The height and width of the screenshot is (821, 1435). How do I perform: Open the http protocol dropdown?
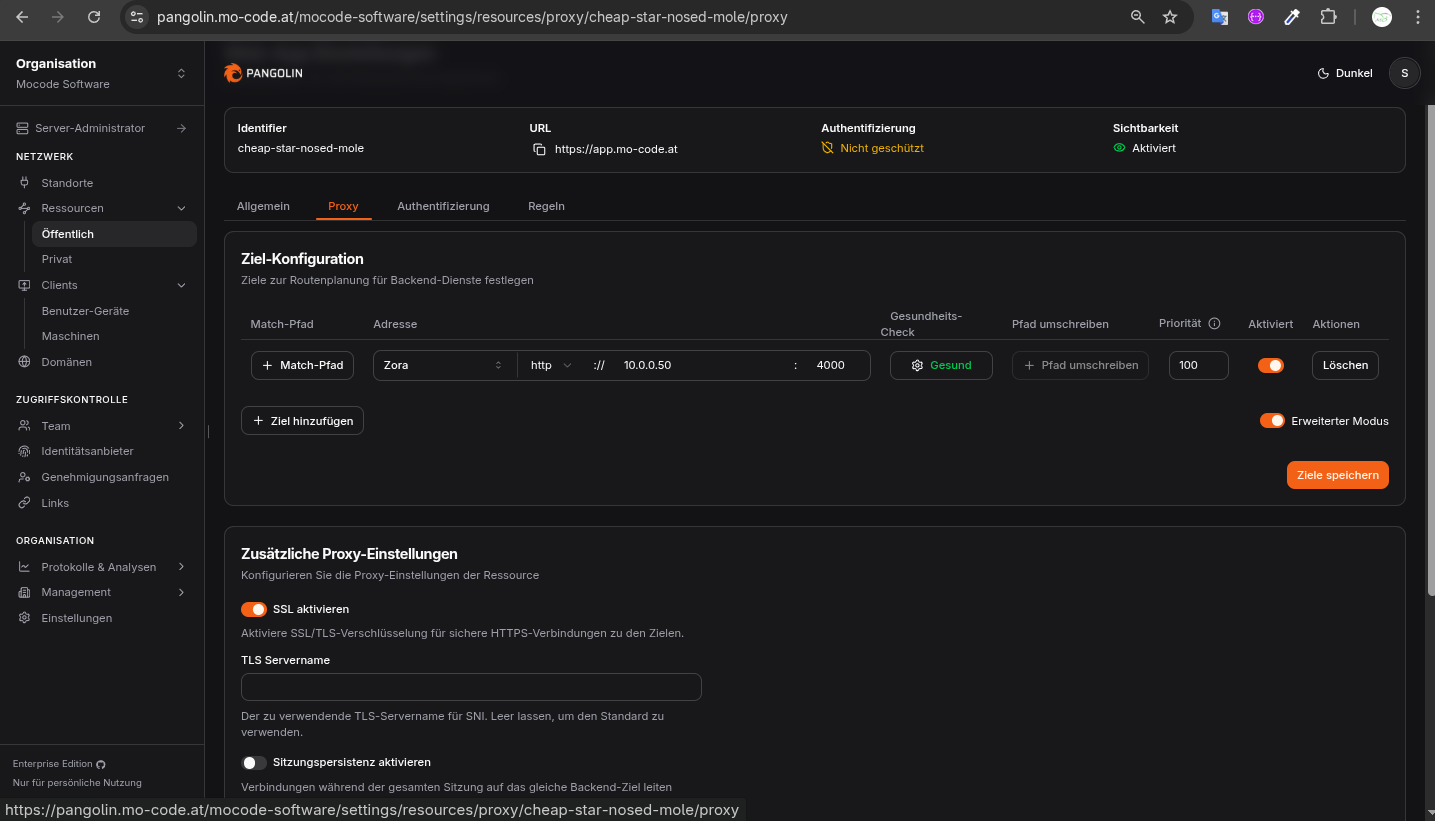[x=551, y=366]
